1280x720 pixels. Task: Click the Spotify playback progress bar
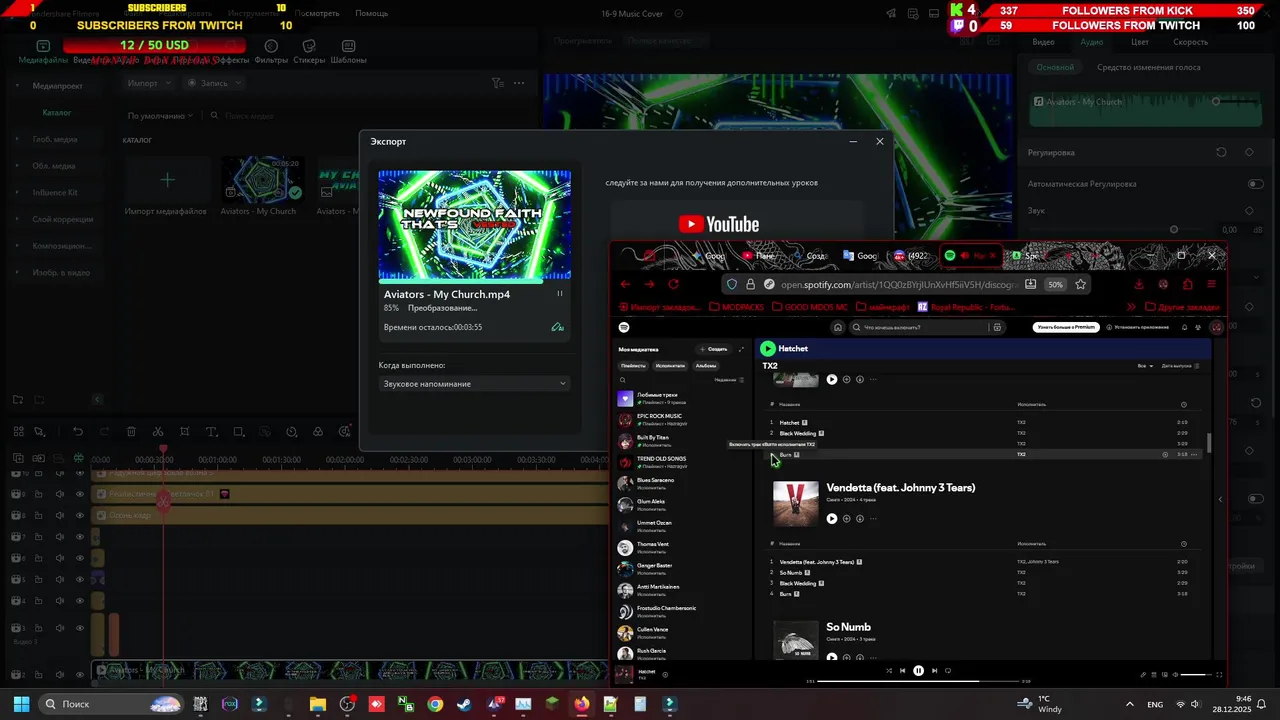click(x=918, y=681)
